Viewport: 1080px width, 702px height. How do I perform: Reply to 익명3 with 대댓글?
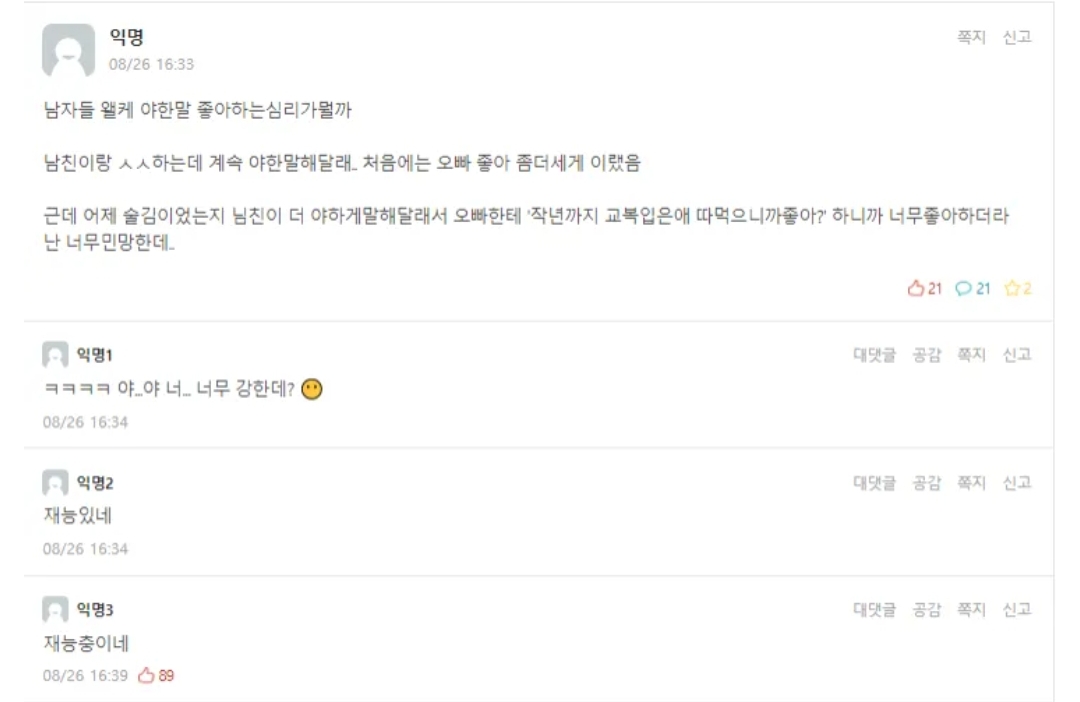point(874,610)
